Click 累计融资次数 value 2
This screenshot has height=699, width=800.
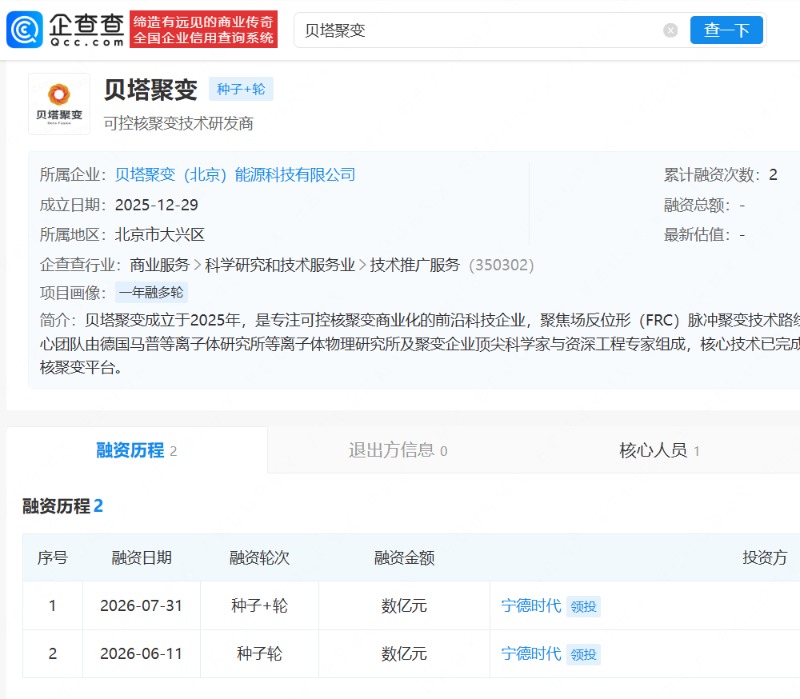point(773,175)
